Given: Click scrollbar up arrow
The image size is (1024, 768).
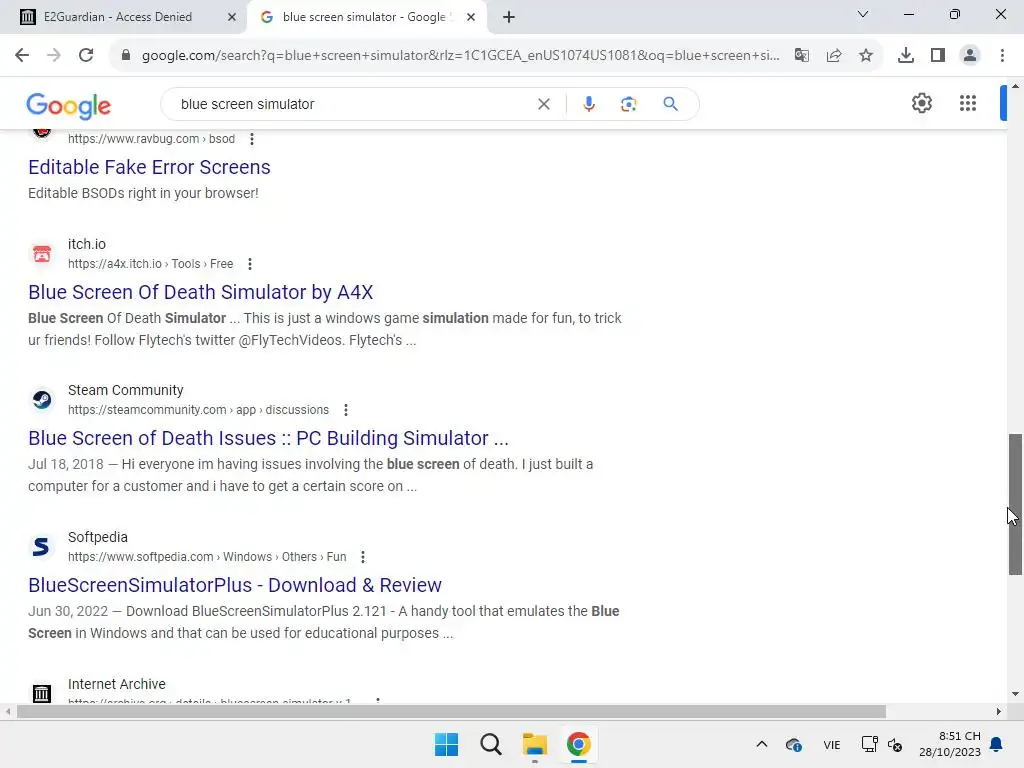Looking at the screenshot, I should 1015,86.
